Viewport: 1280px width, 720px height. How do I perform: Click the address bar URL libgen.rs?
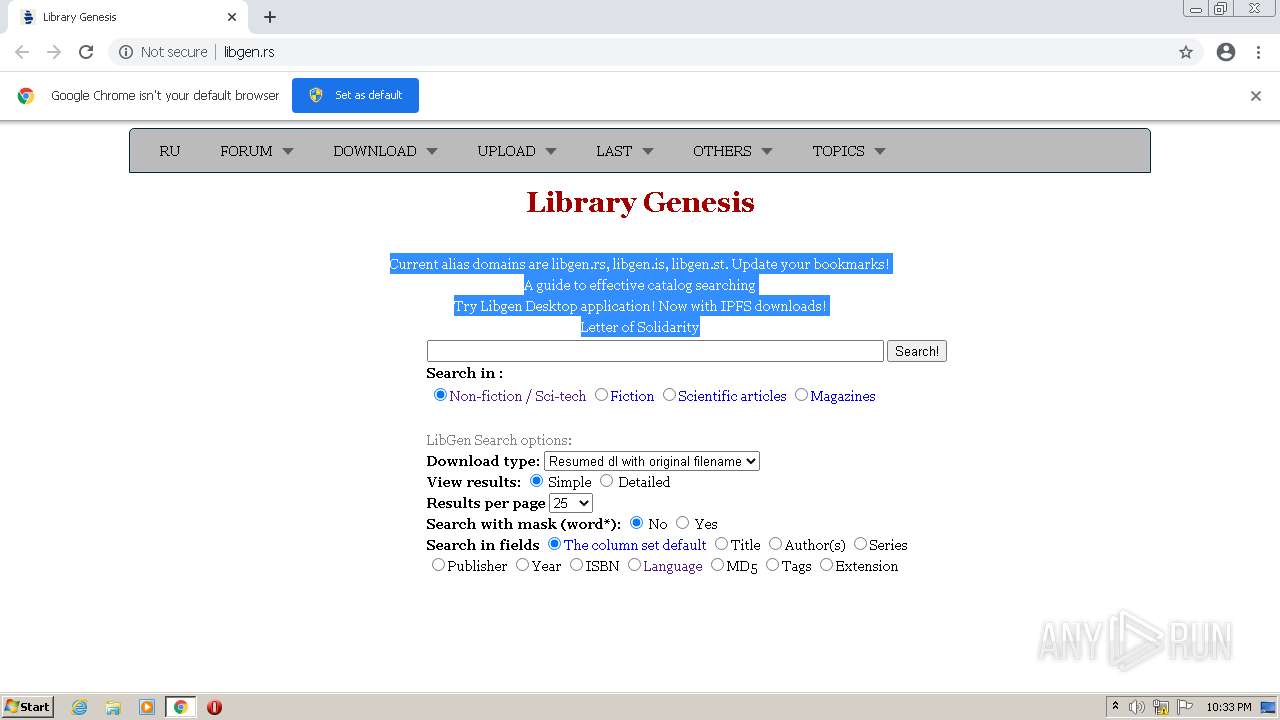coord(249,52)
